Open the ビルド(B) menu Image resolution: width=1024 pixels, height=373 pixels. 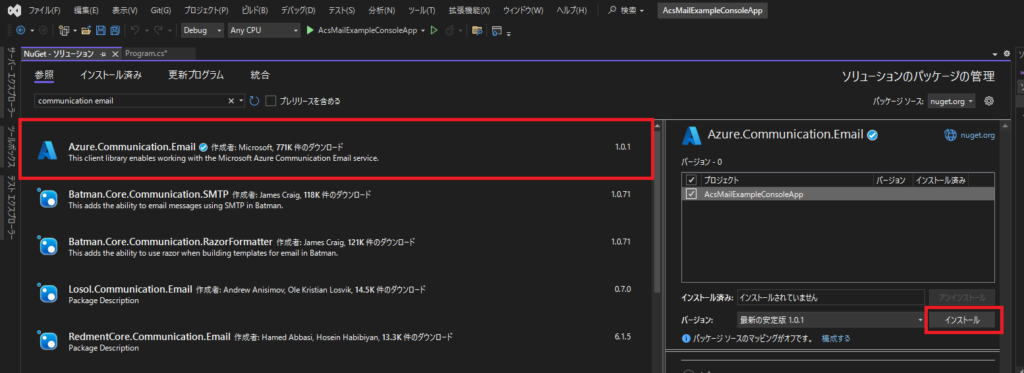coord(254,11)
